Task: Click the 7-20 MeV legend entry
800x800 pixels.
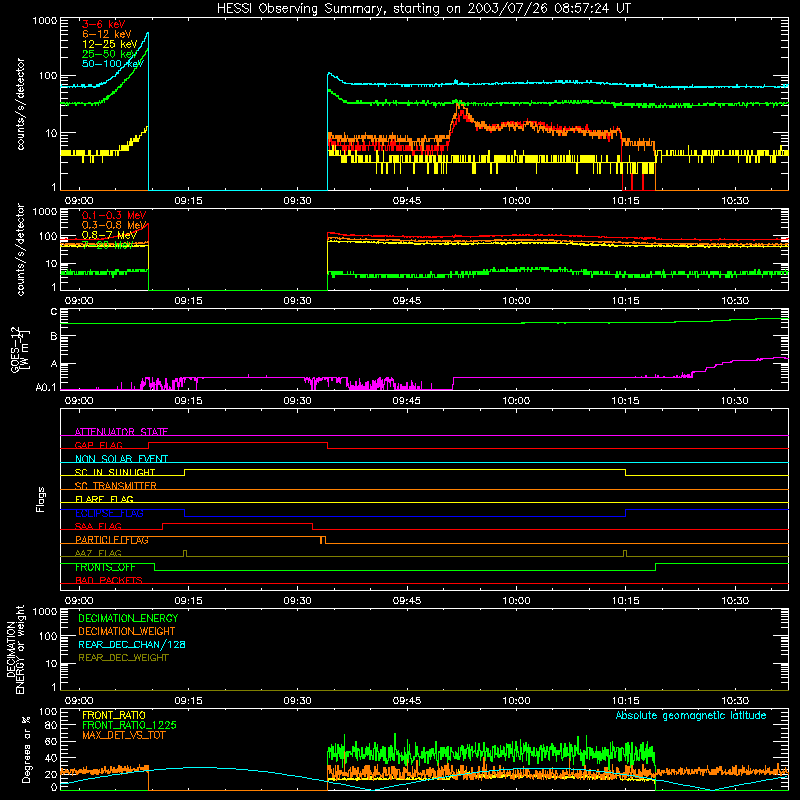Action: coord(107,245)
